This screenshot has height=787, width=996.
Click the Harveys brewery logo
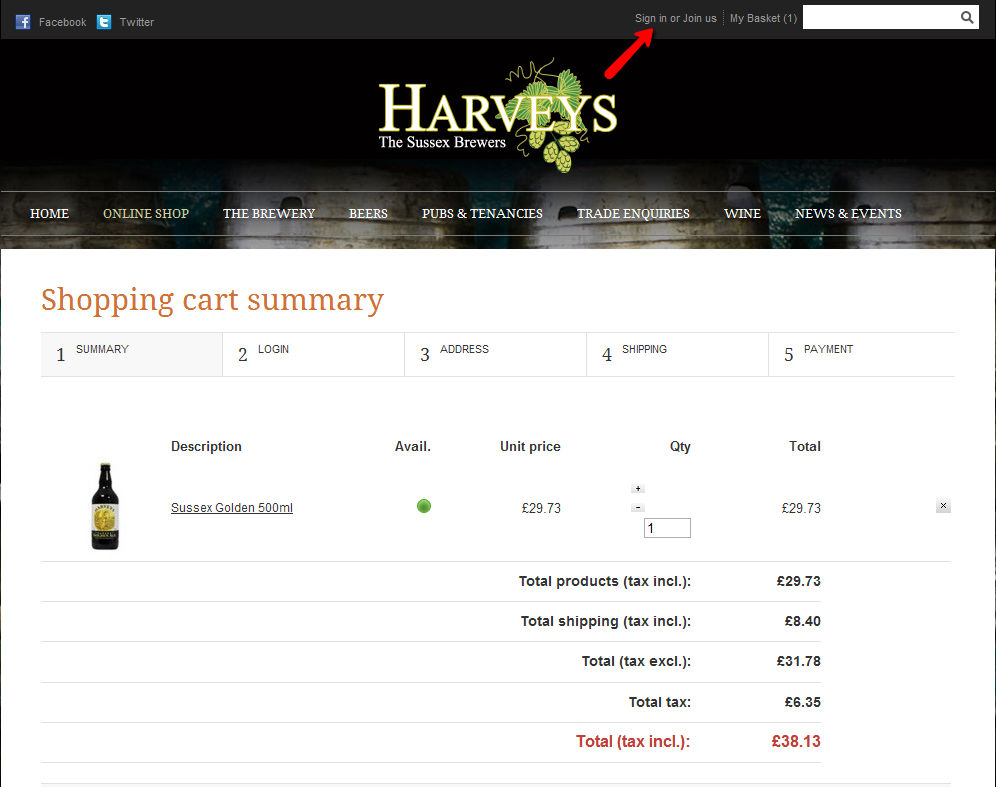[498, 115]
